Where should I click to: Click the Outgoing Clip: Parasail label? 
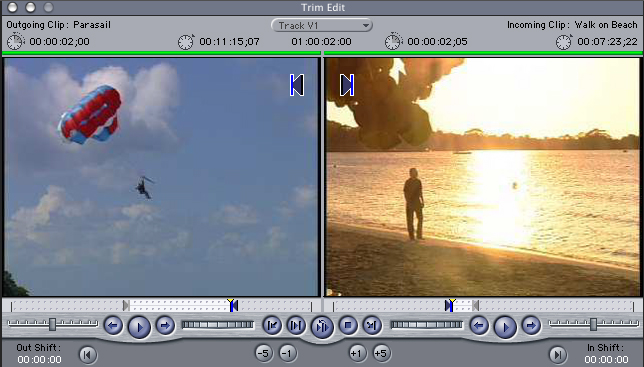coord(58,25)
